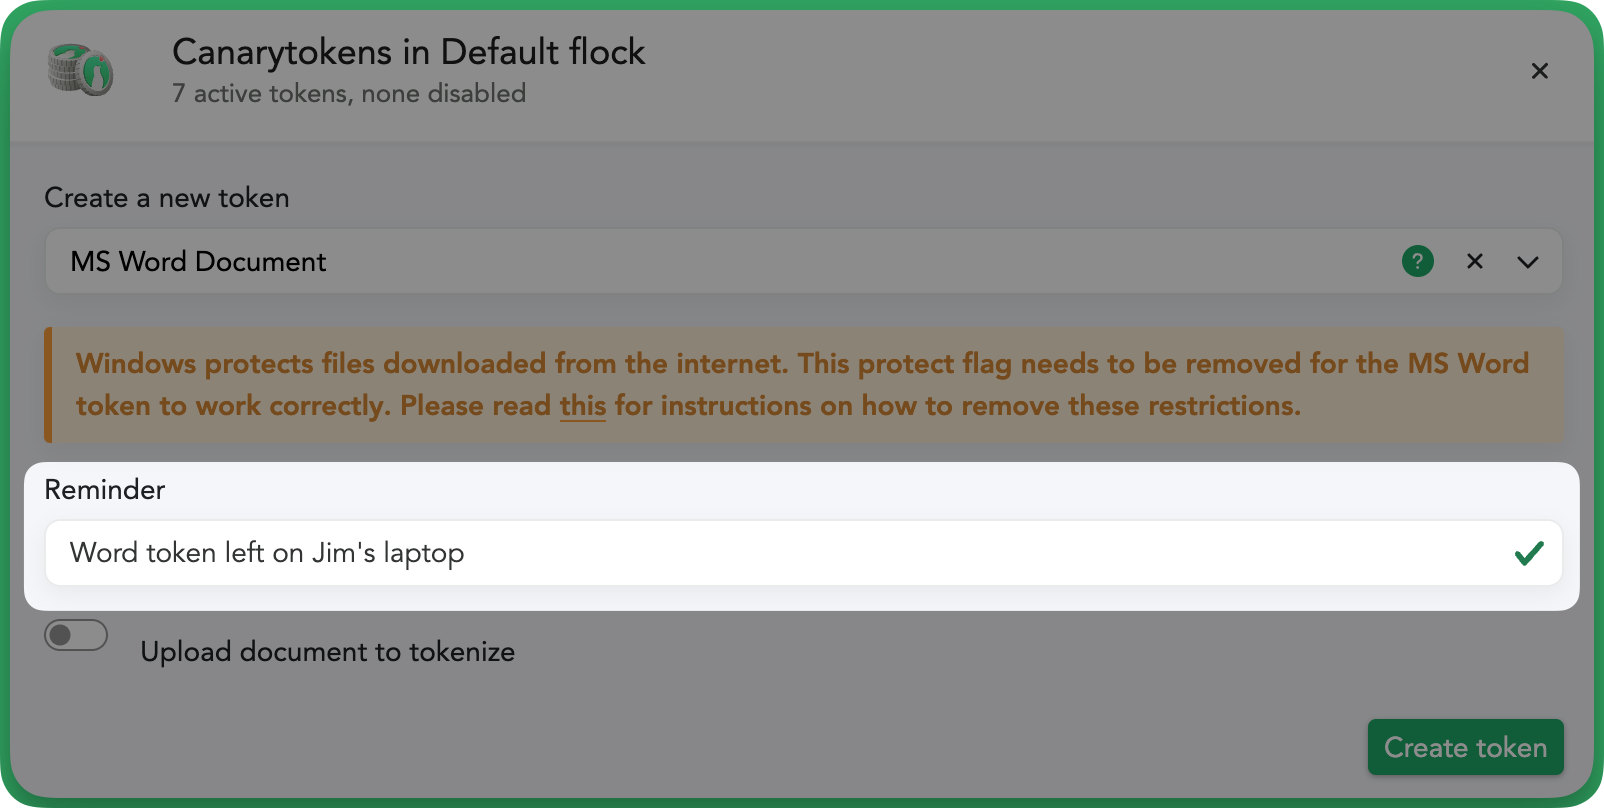This screenshot has height=808, width=1604.
Task: Click the green checkmark in Reminder field
Action: pyautogui.click(x=1529, y=553)
